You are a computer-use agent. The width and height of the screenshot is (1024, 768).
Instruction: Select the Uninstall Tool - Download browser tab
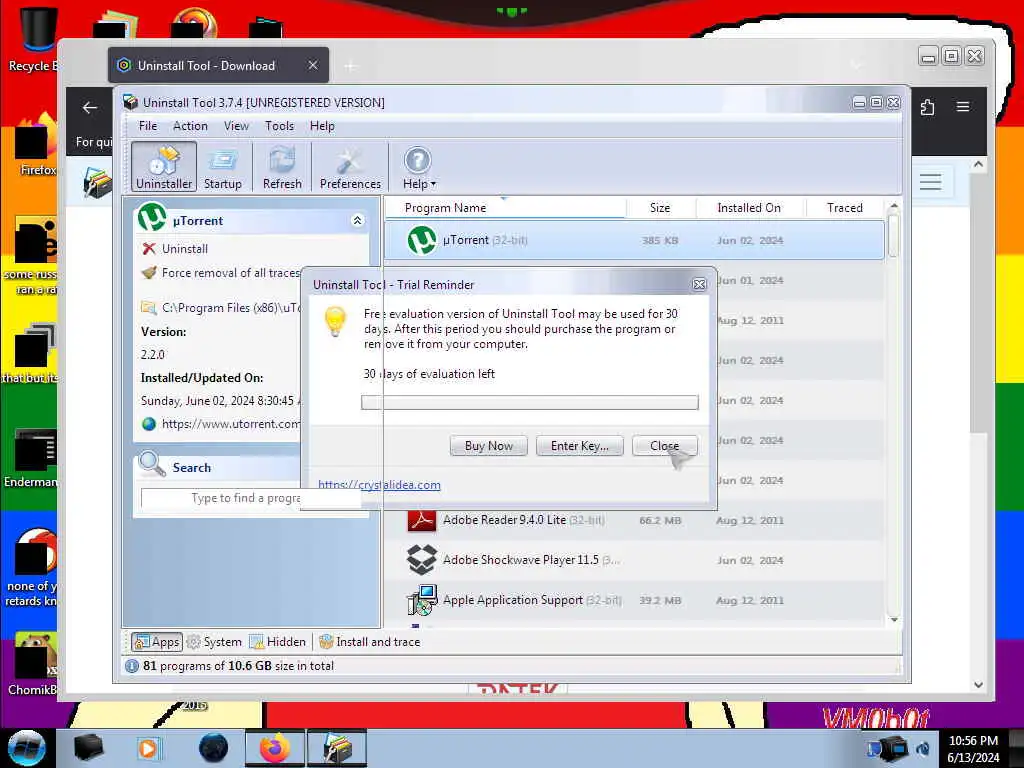[x=218, y=65]
